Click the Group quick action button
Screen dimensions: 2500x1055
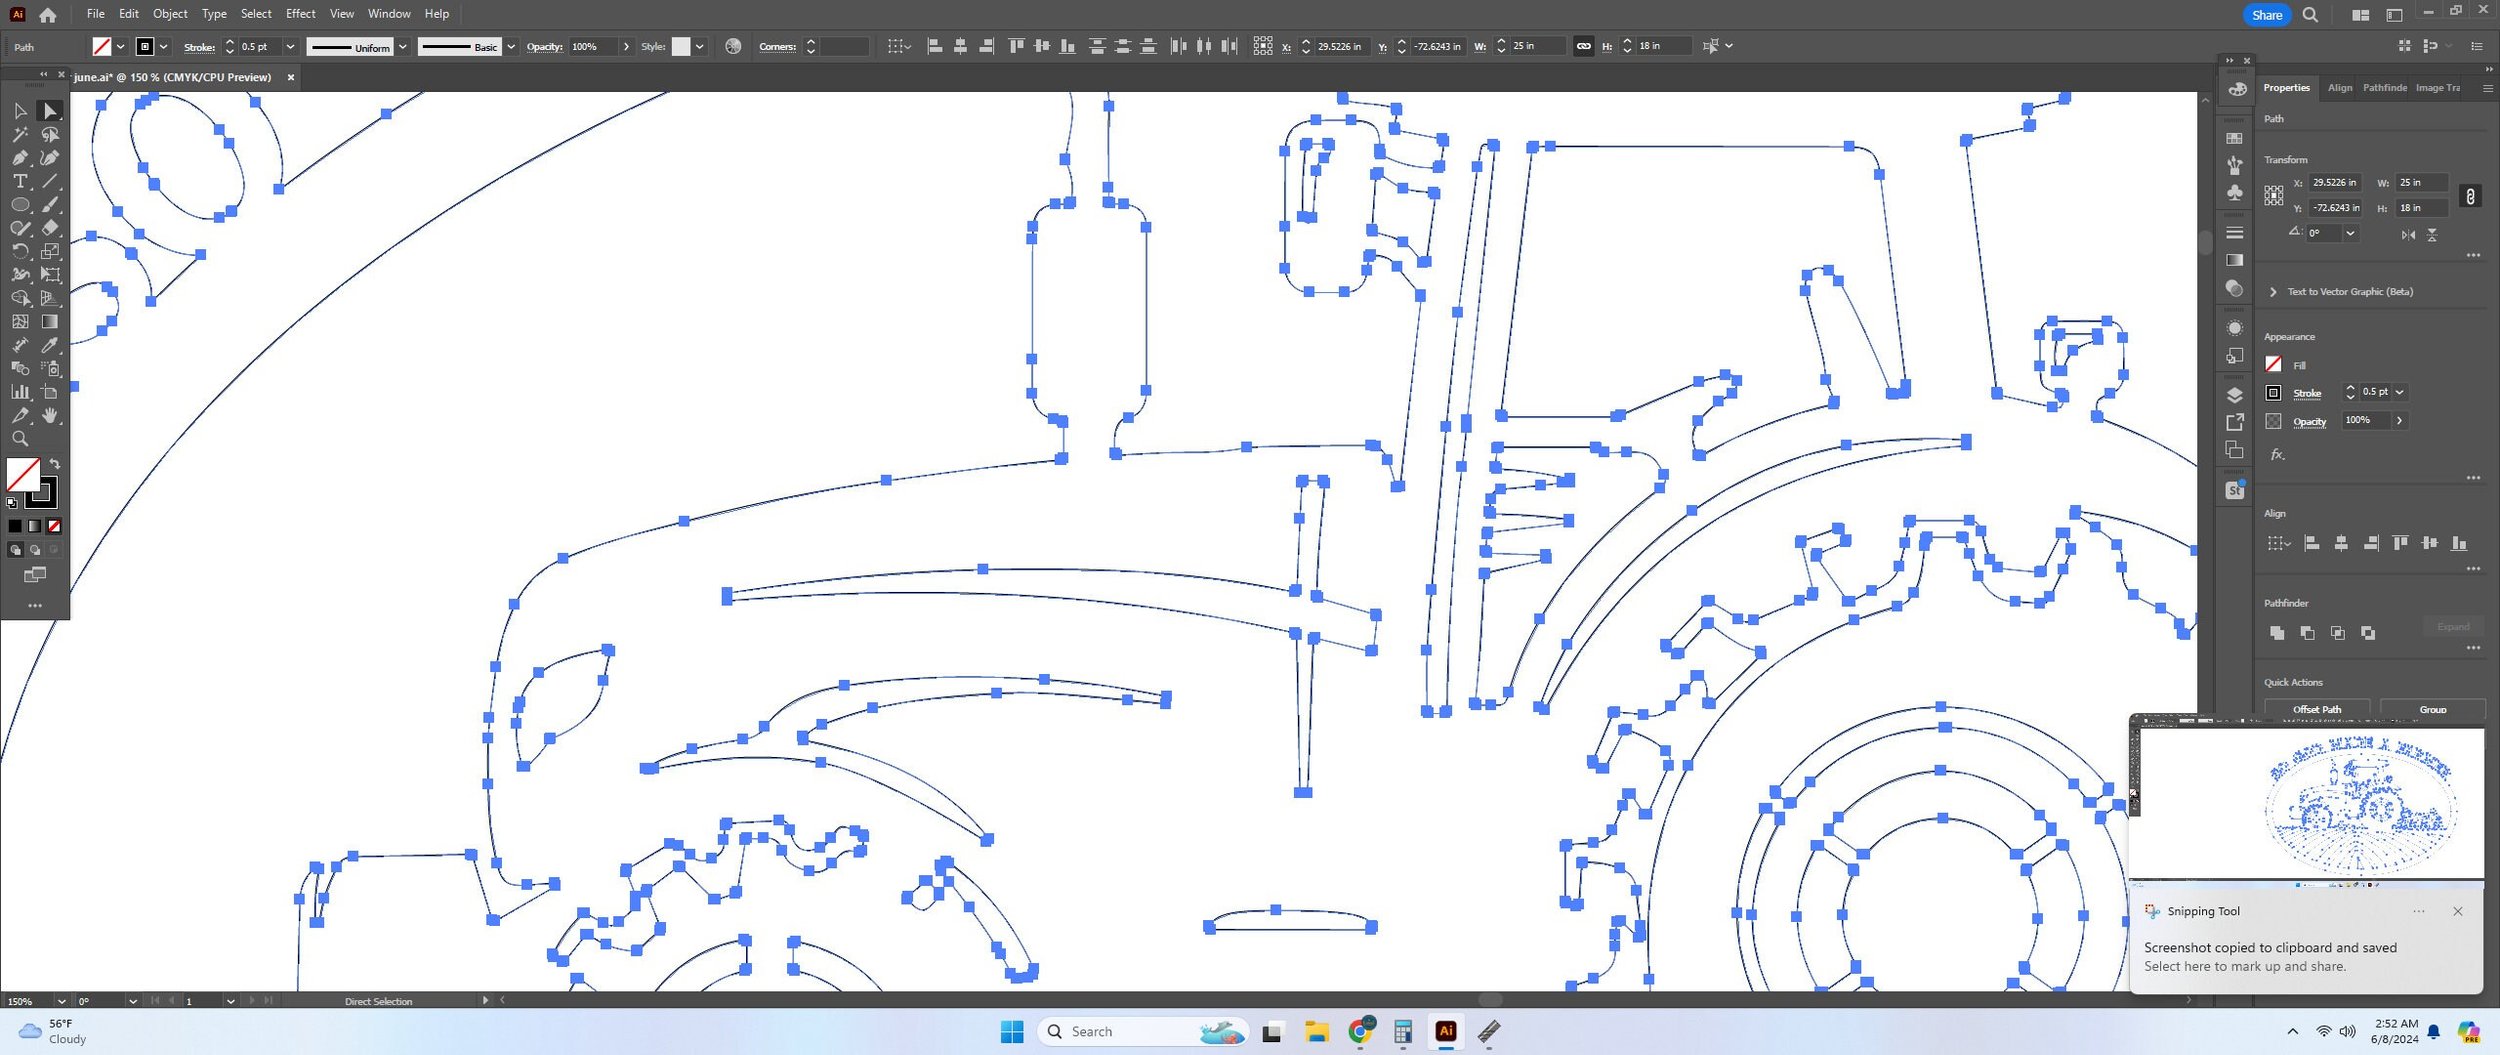(x=2432, y=709)
